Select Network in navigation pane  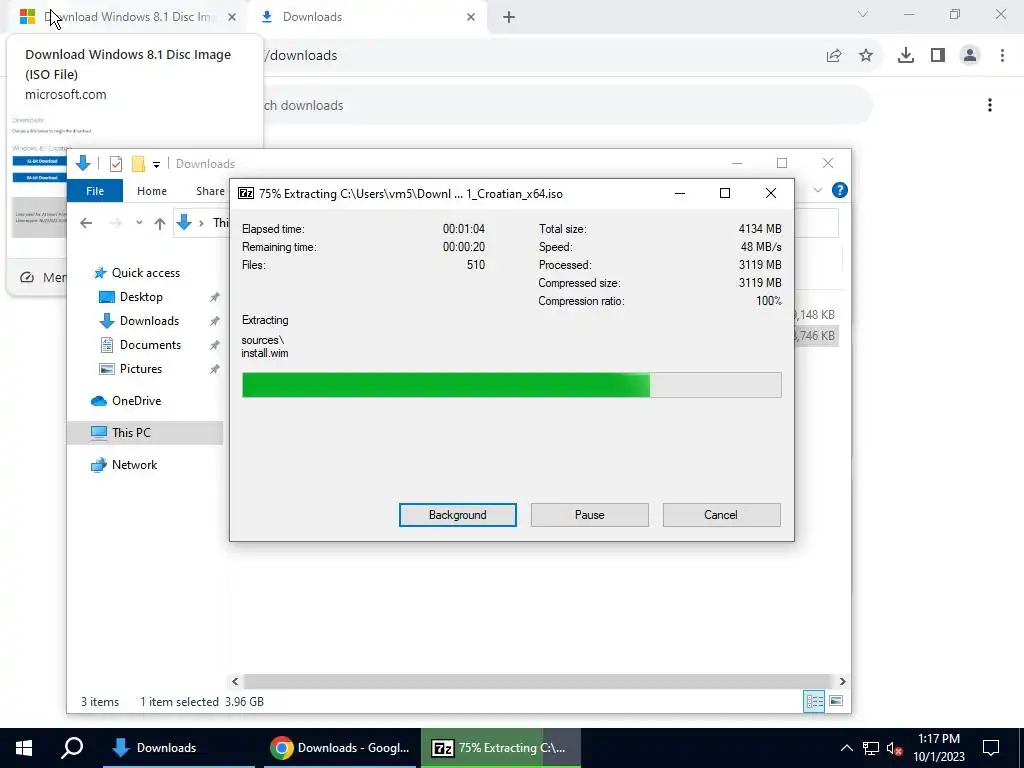134,465
